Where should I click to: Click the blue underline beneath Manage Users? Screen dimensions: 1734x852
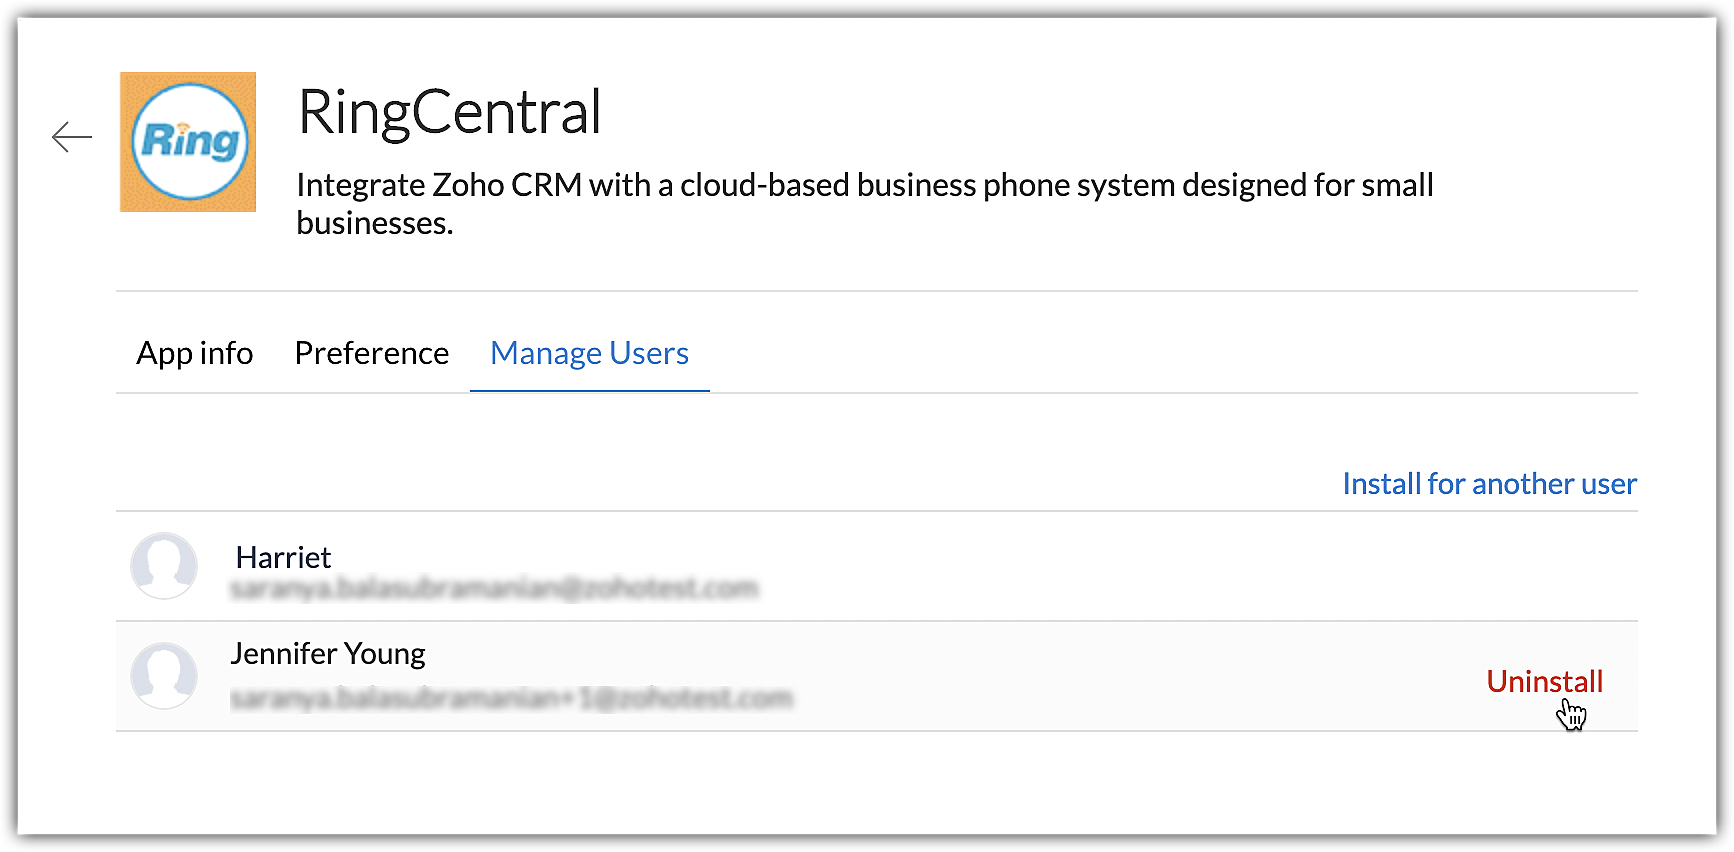click(589, 391)
